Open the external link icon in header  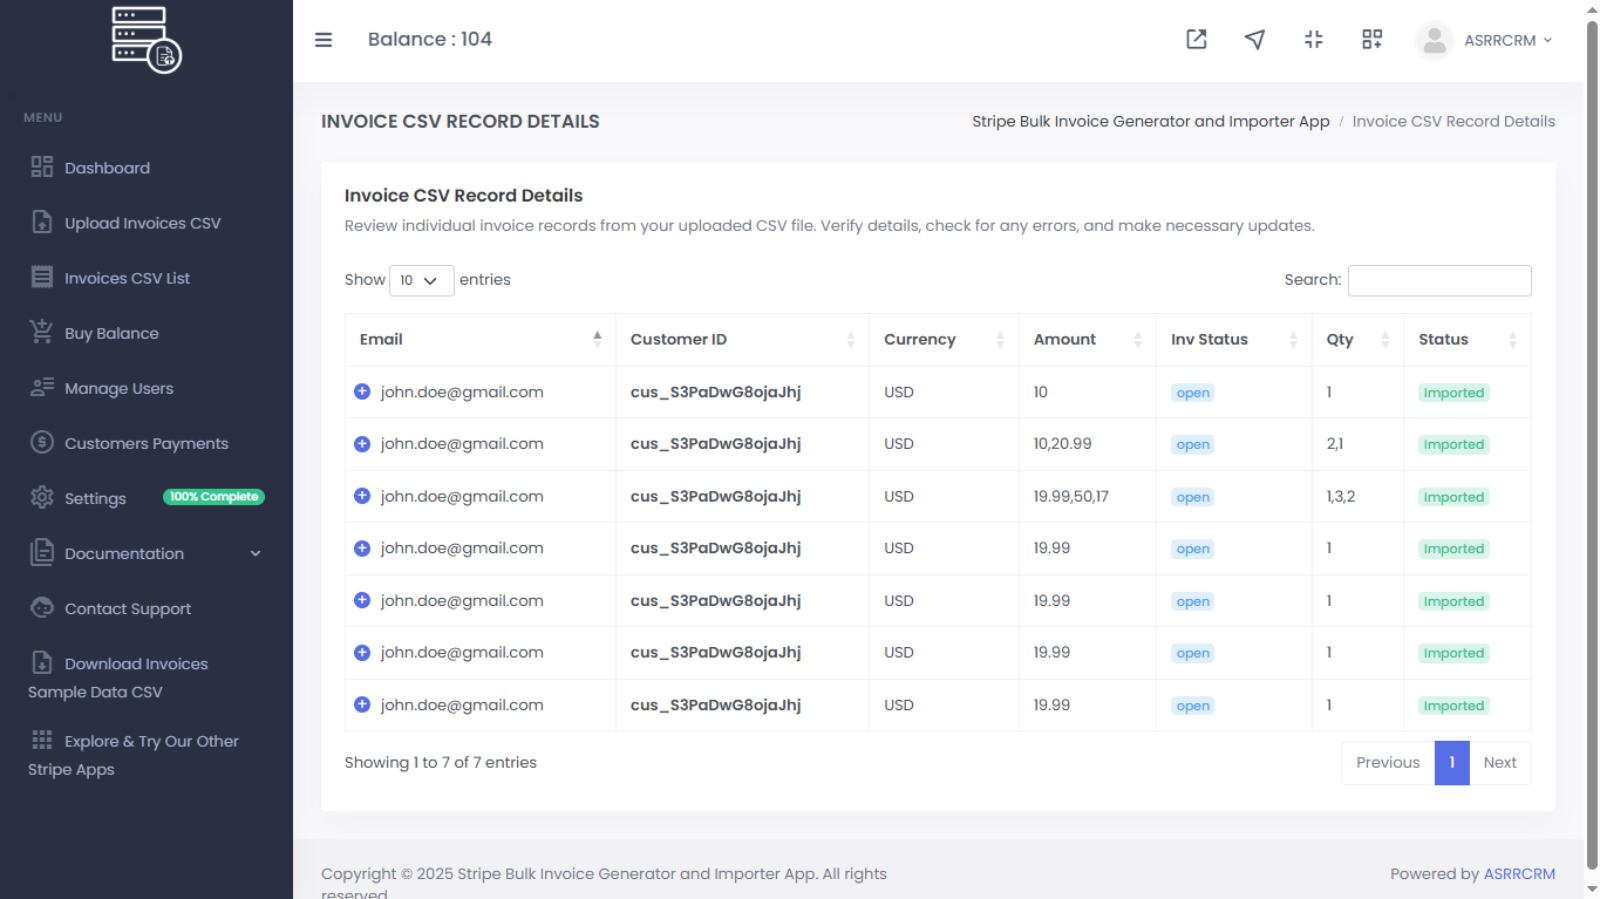coord(1196,40)
